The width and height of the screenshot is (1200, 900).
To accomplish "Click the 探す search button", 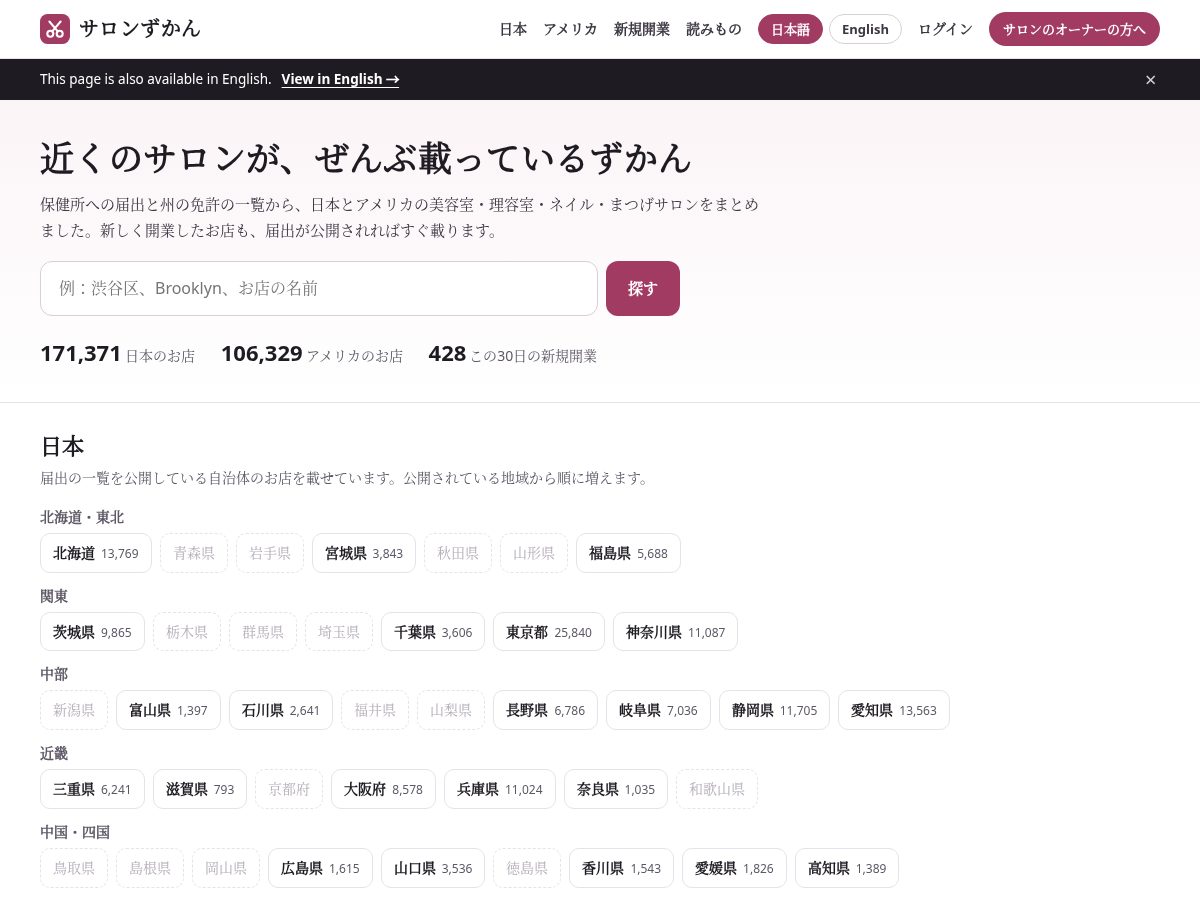I will (643, 288).
